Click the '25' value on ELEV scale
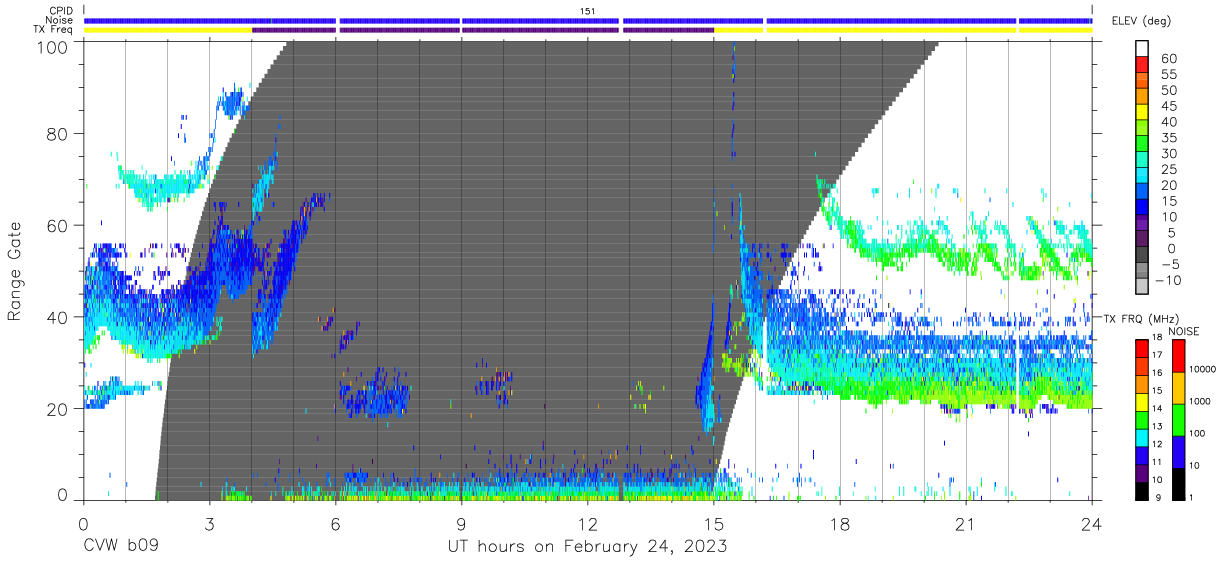This screenshot has height=567, width=1228. [x=1168, y=170]
